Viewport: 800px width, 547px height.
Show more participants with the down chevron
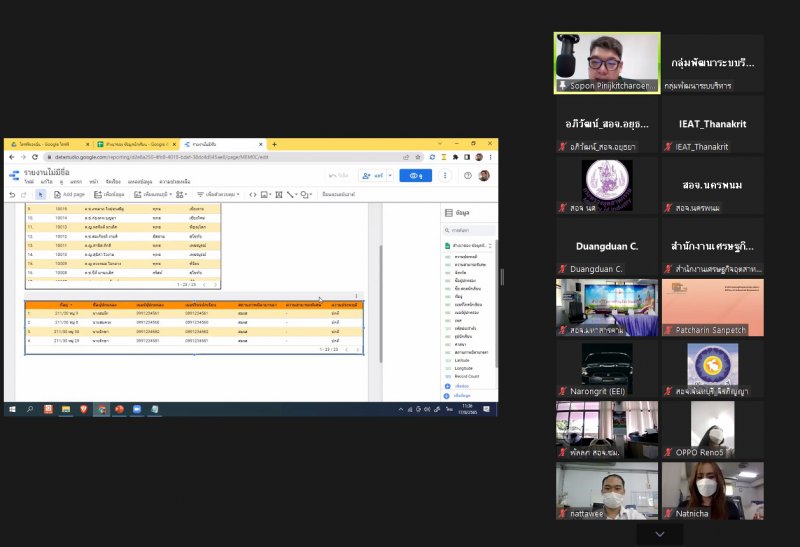pyautogui.click(x=660, y=534)
